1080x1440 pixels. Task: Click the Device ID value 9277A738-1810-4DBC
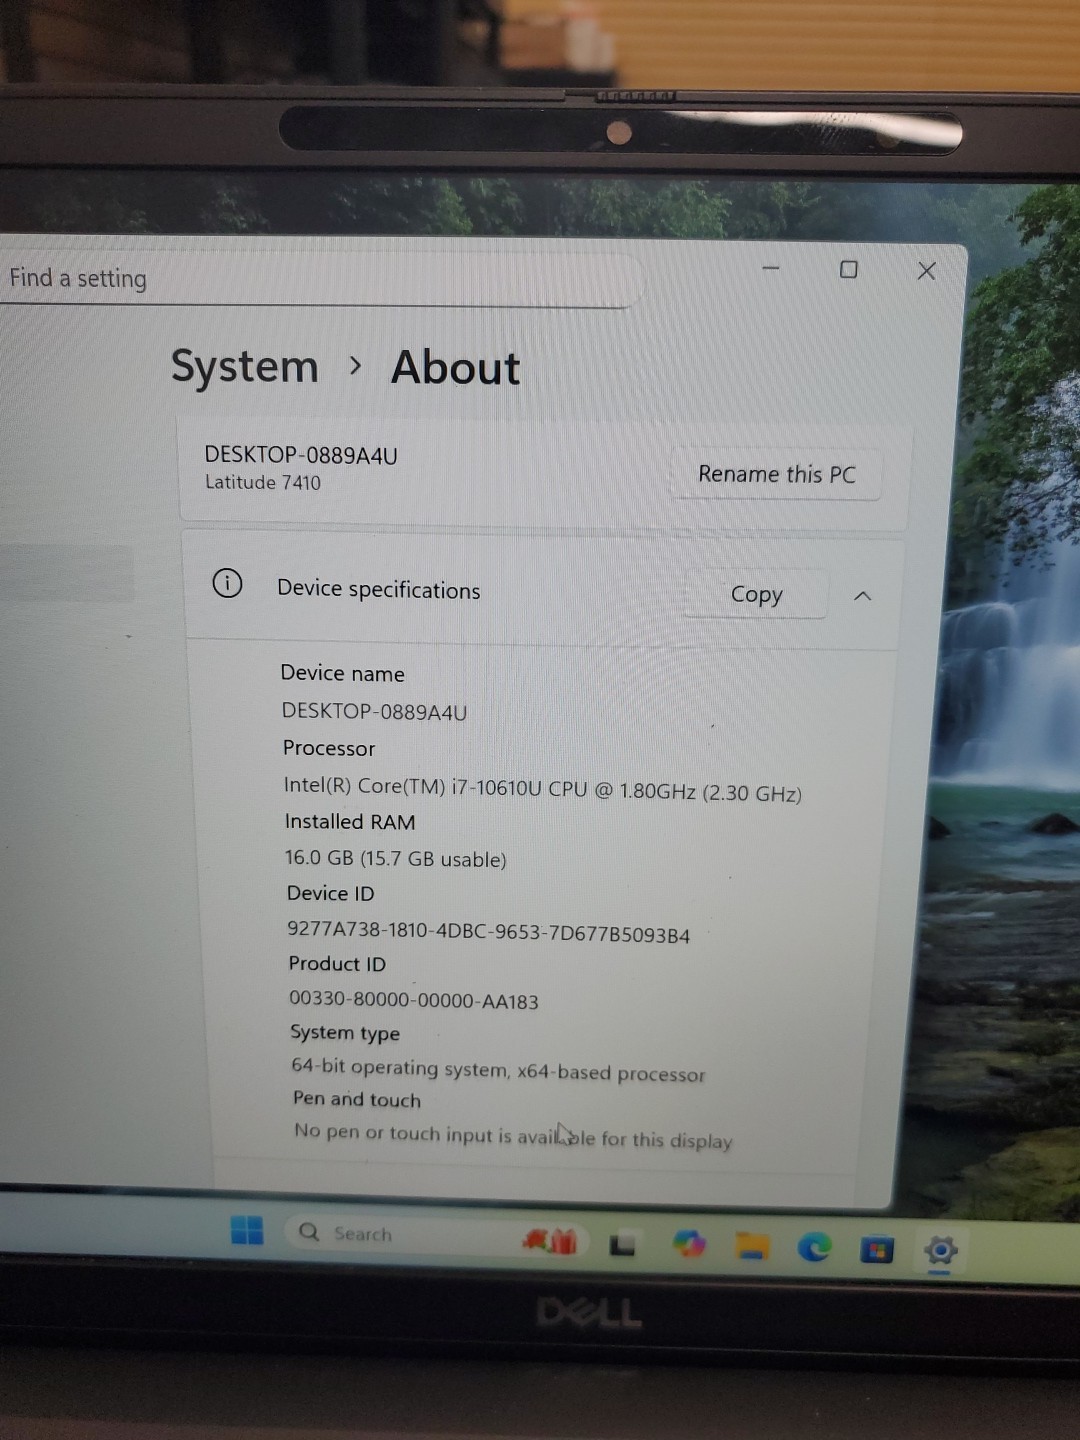tap(488, 932)
